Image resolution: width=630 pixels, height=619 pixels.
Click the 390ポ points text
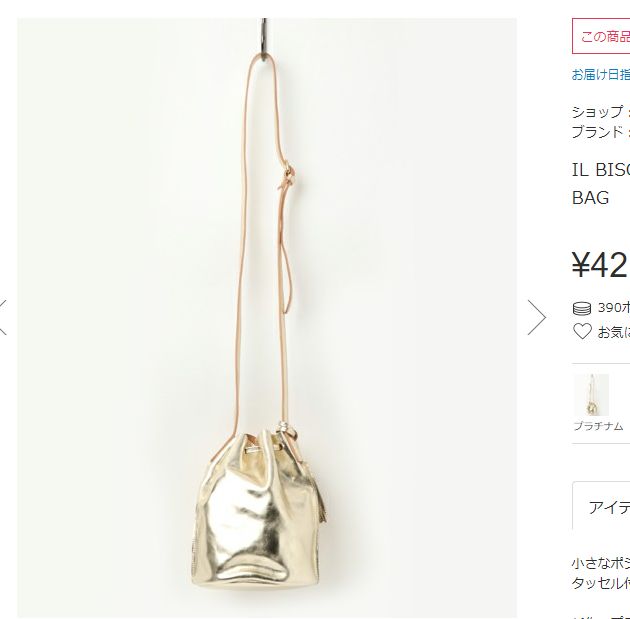pos(614,308)
